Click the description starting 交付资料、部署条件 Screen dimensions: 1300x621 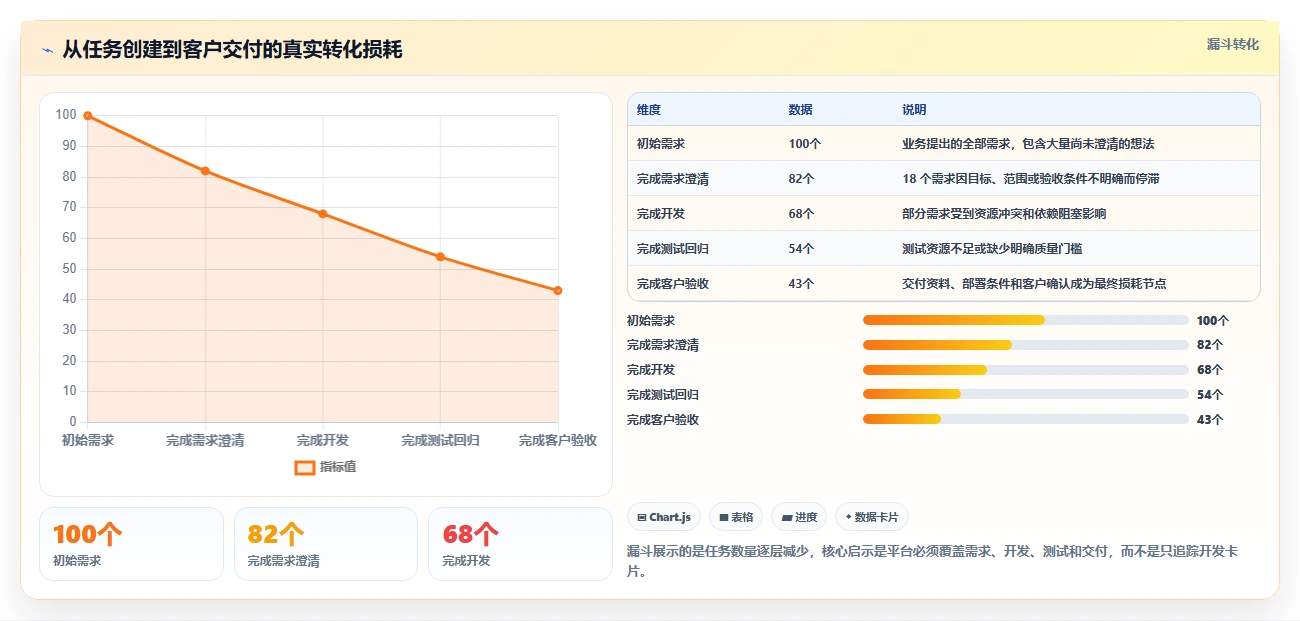1034,284
